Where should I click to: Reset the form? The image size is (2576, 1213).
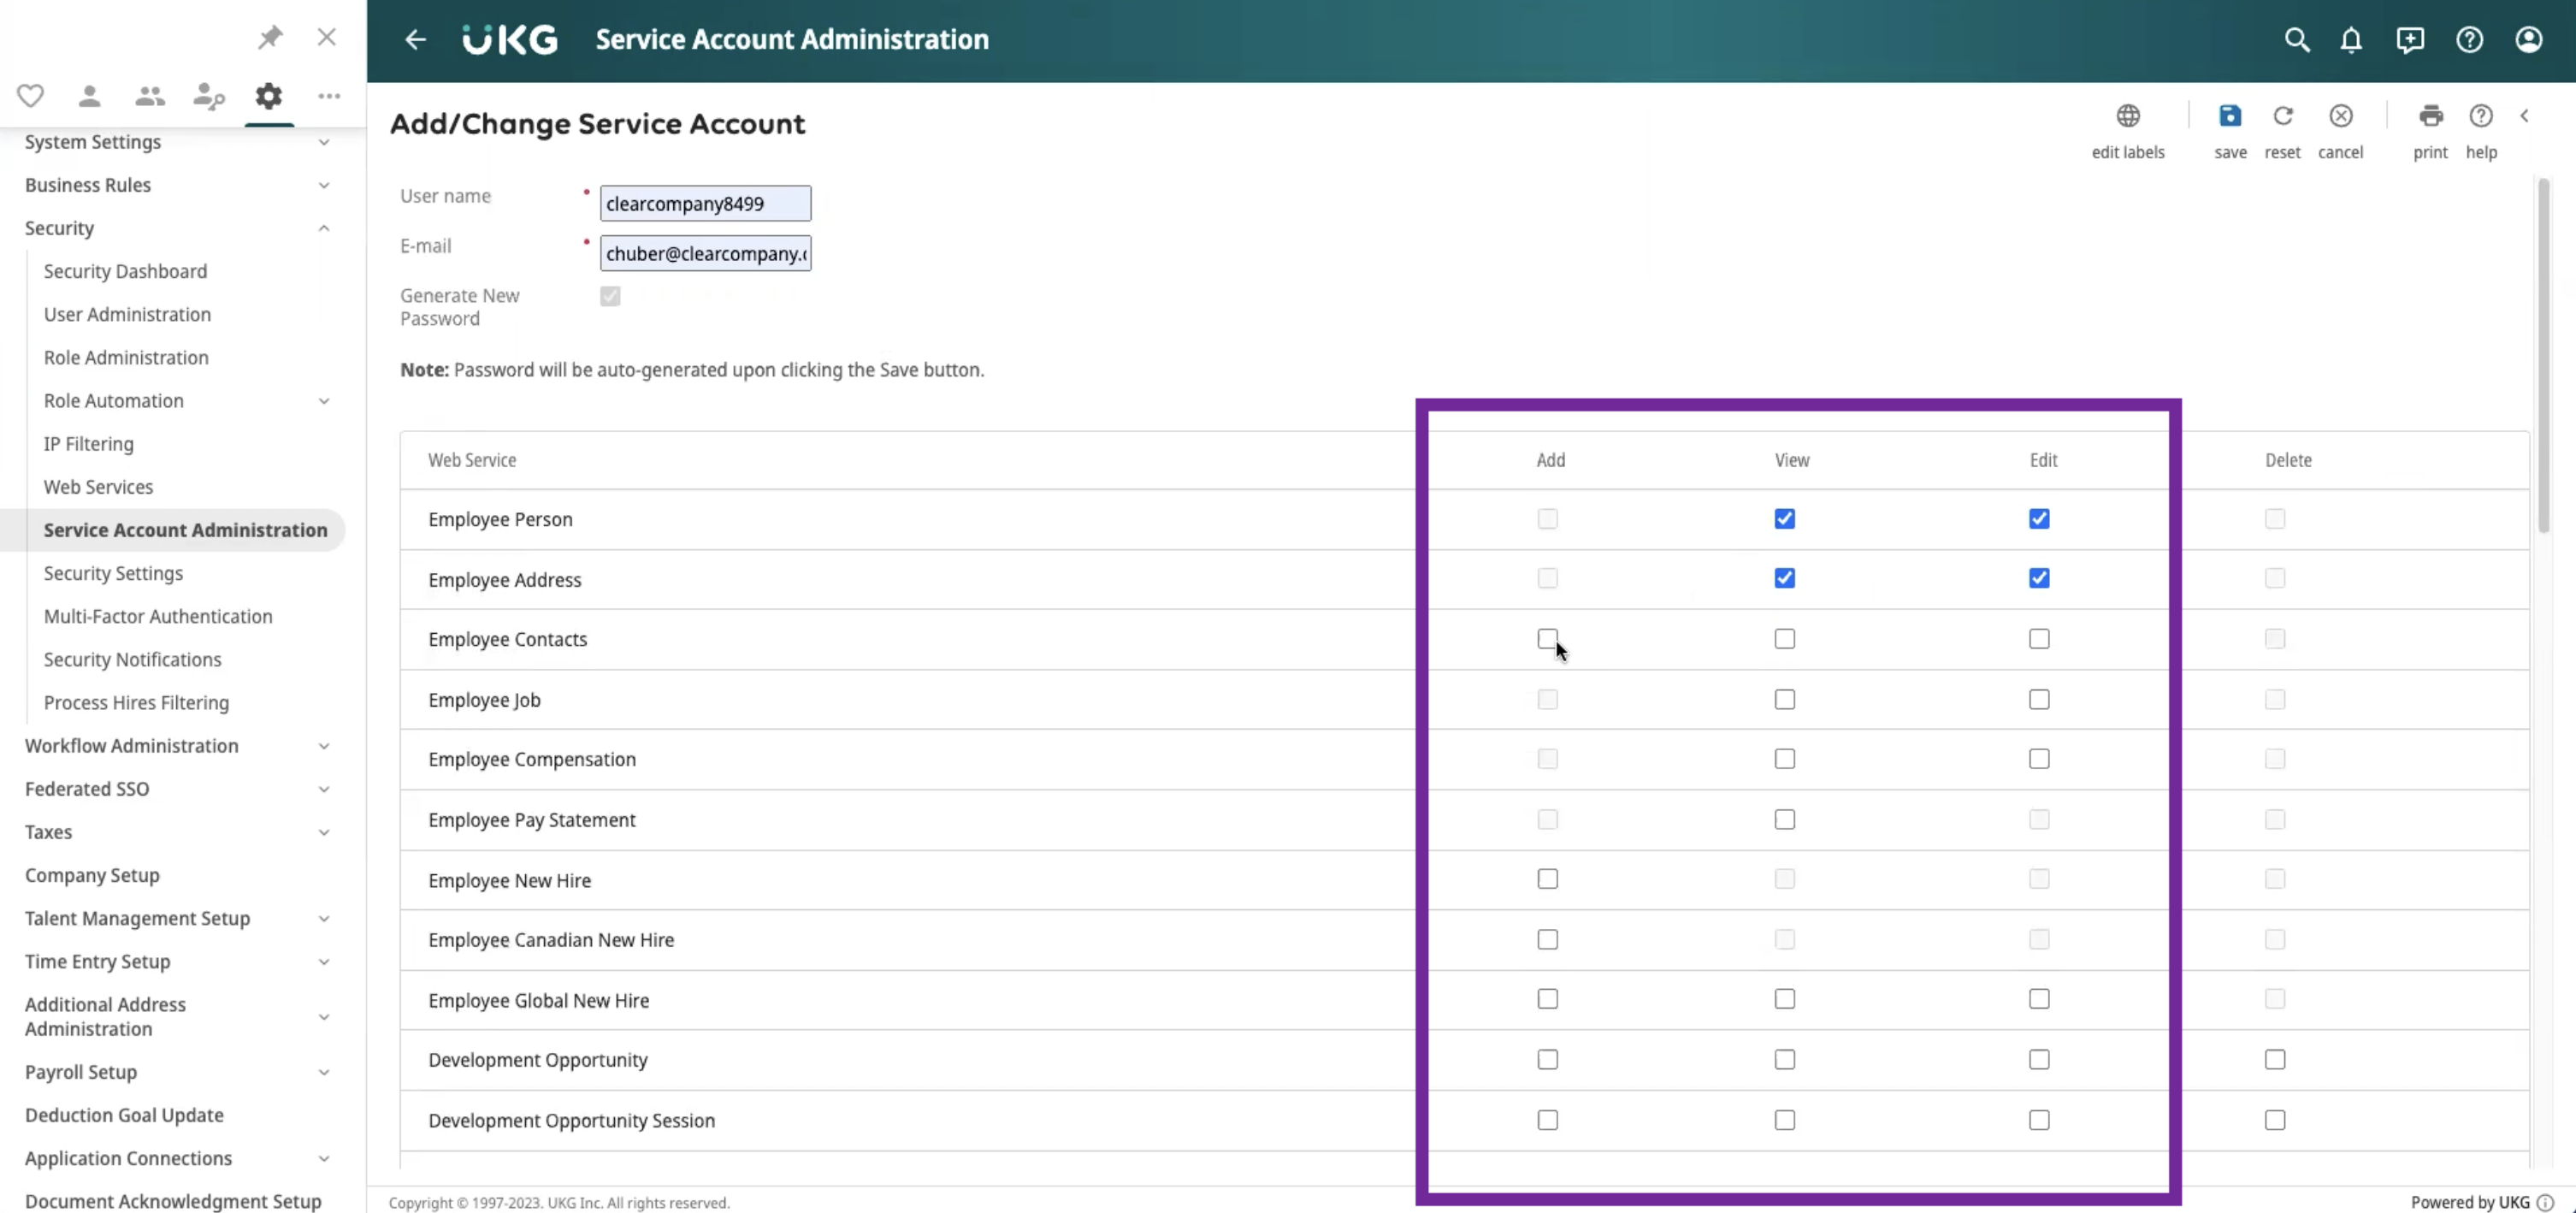pos(2283,116)
